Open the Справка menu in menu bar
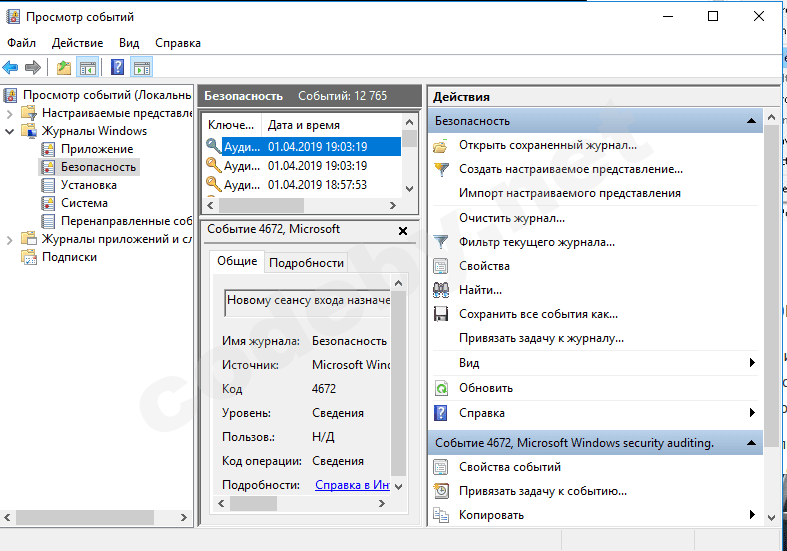 (178, 43)
